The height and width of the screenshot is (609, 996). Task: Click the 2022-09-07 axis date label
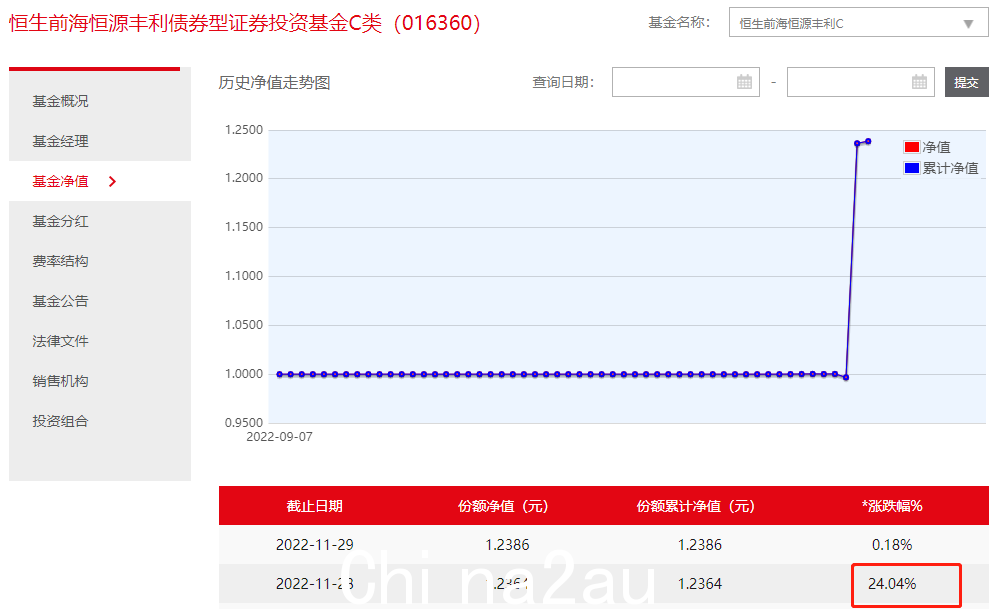pos(279,437)
